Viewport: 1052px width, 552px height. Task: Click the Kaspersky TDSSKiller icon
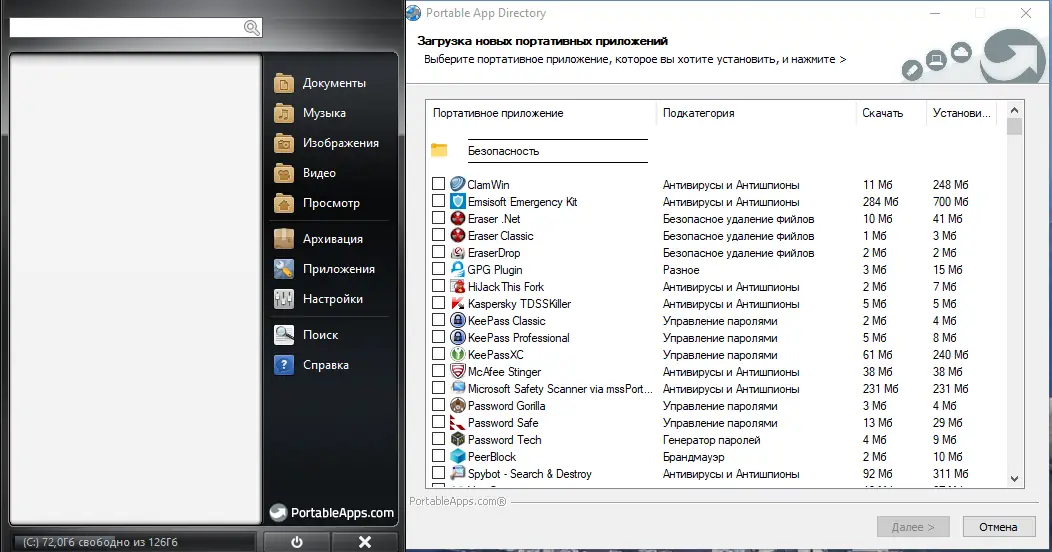coord(458,303)
